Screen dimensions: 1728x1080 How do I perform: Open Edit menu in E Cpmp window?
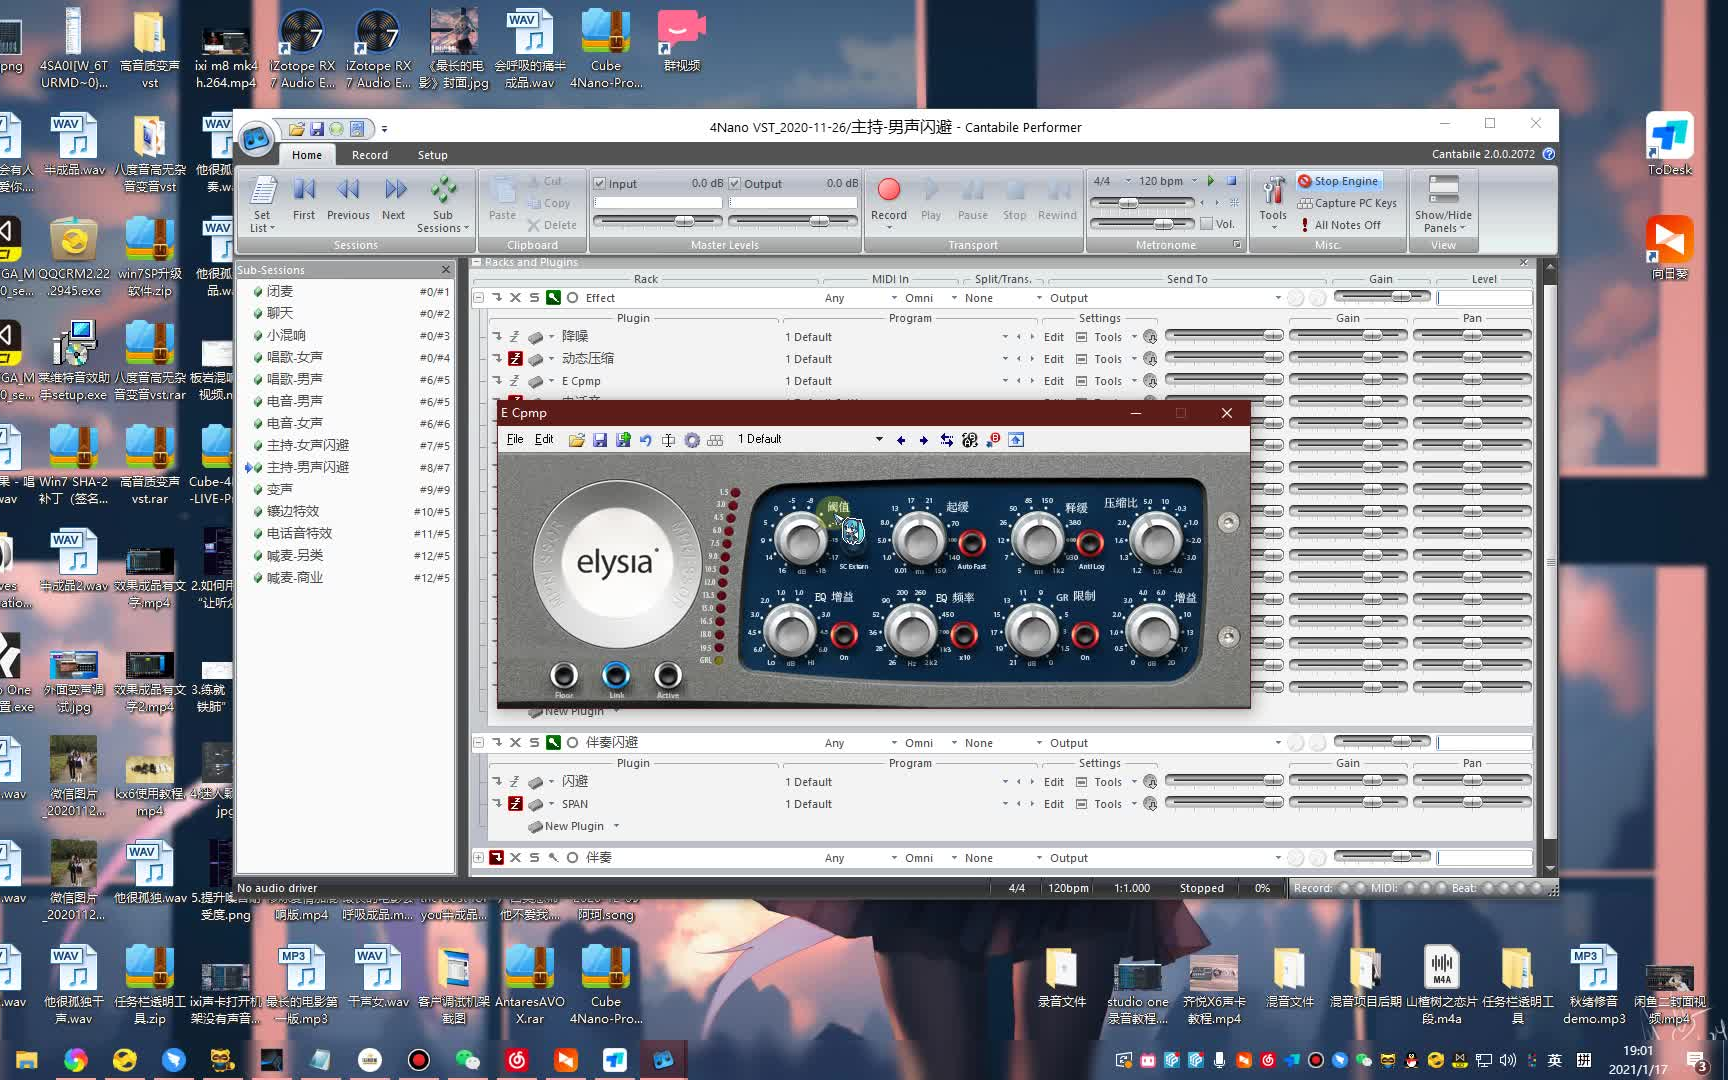pyautogui.click(x=544, y=439)
